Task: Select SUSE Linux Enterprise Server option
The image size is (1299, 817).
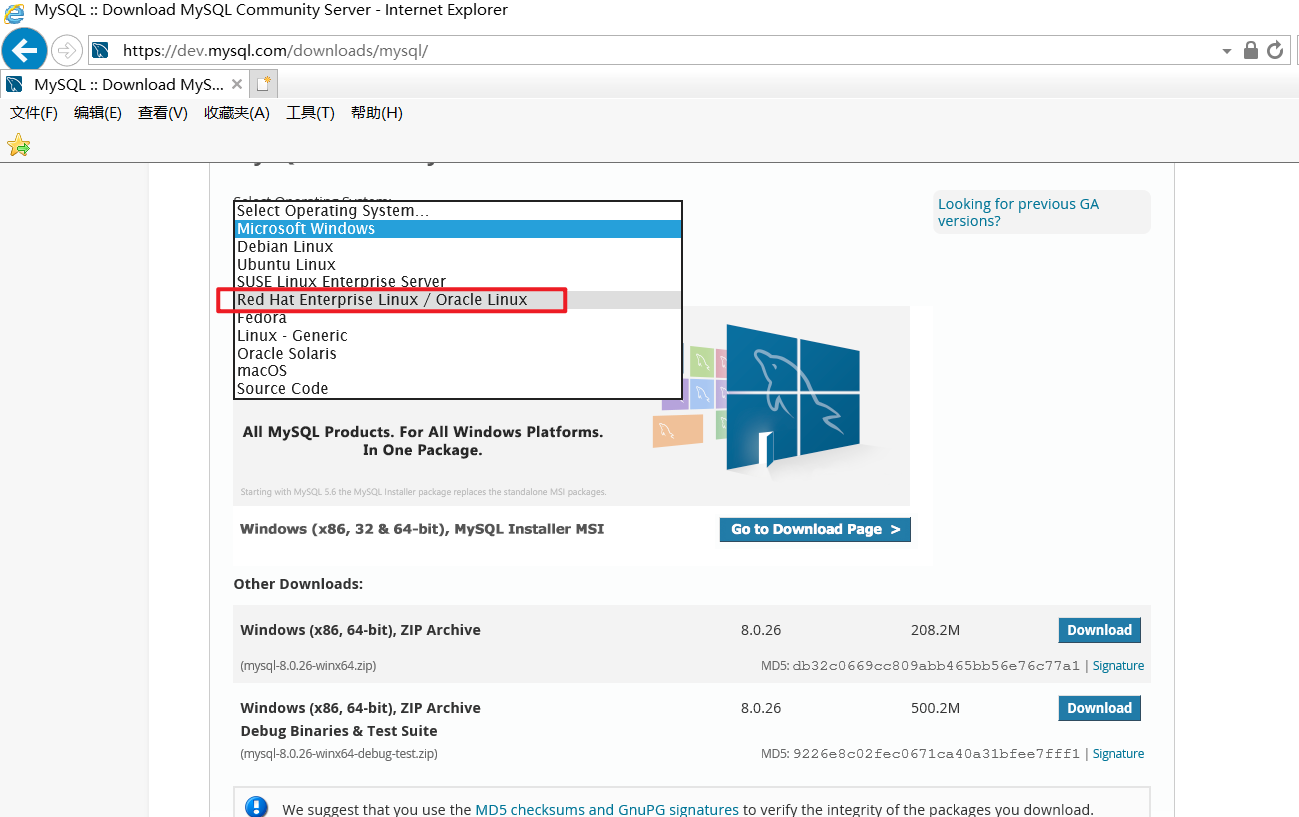Action: (x=458, y=282)
